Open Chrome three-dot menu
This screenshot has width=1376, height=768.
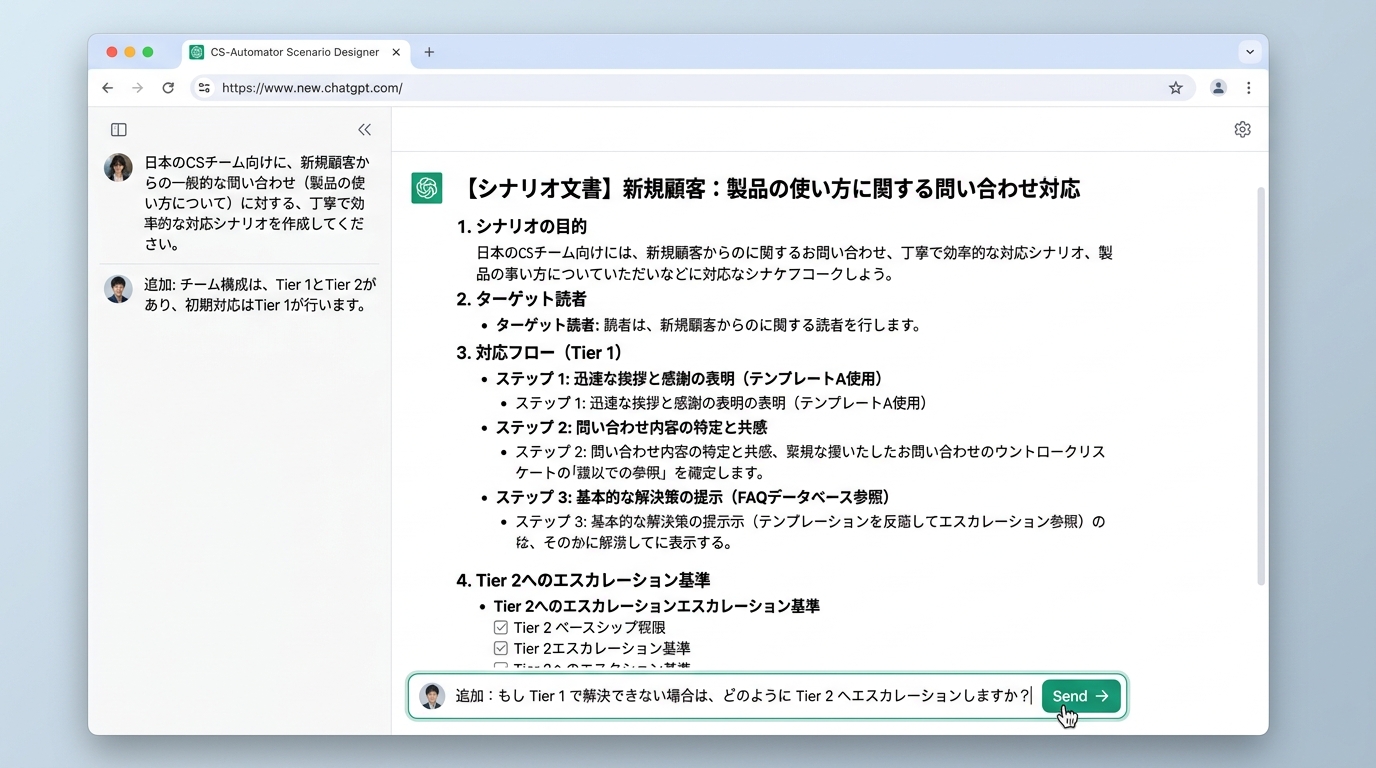pos(1248,88)
